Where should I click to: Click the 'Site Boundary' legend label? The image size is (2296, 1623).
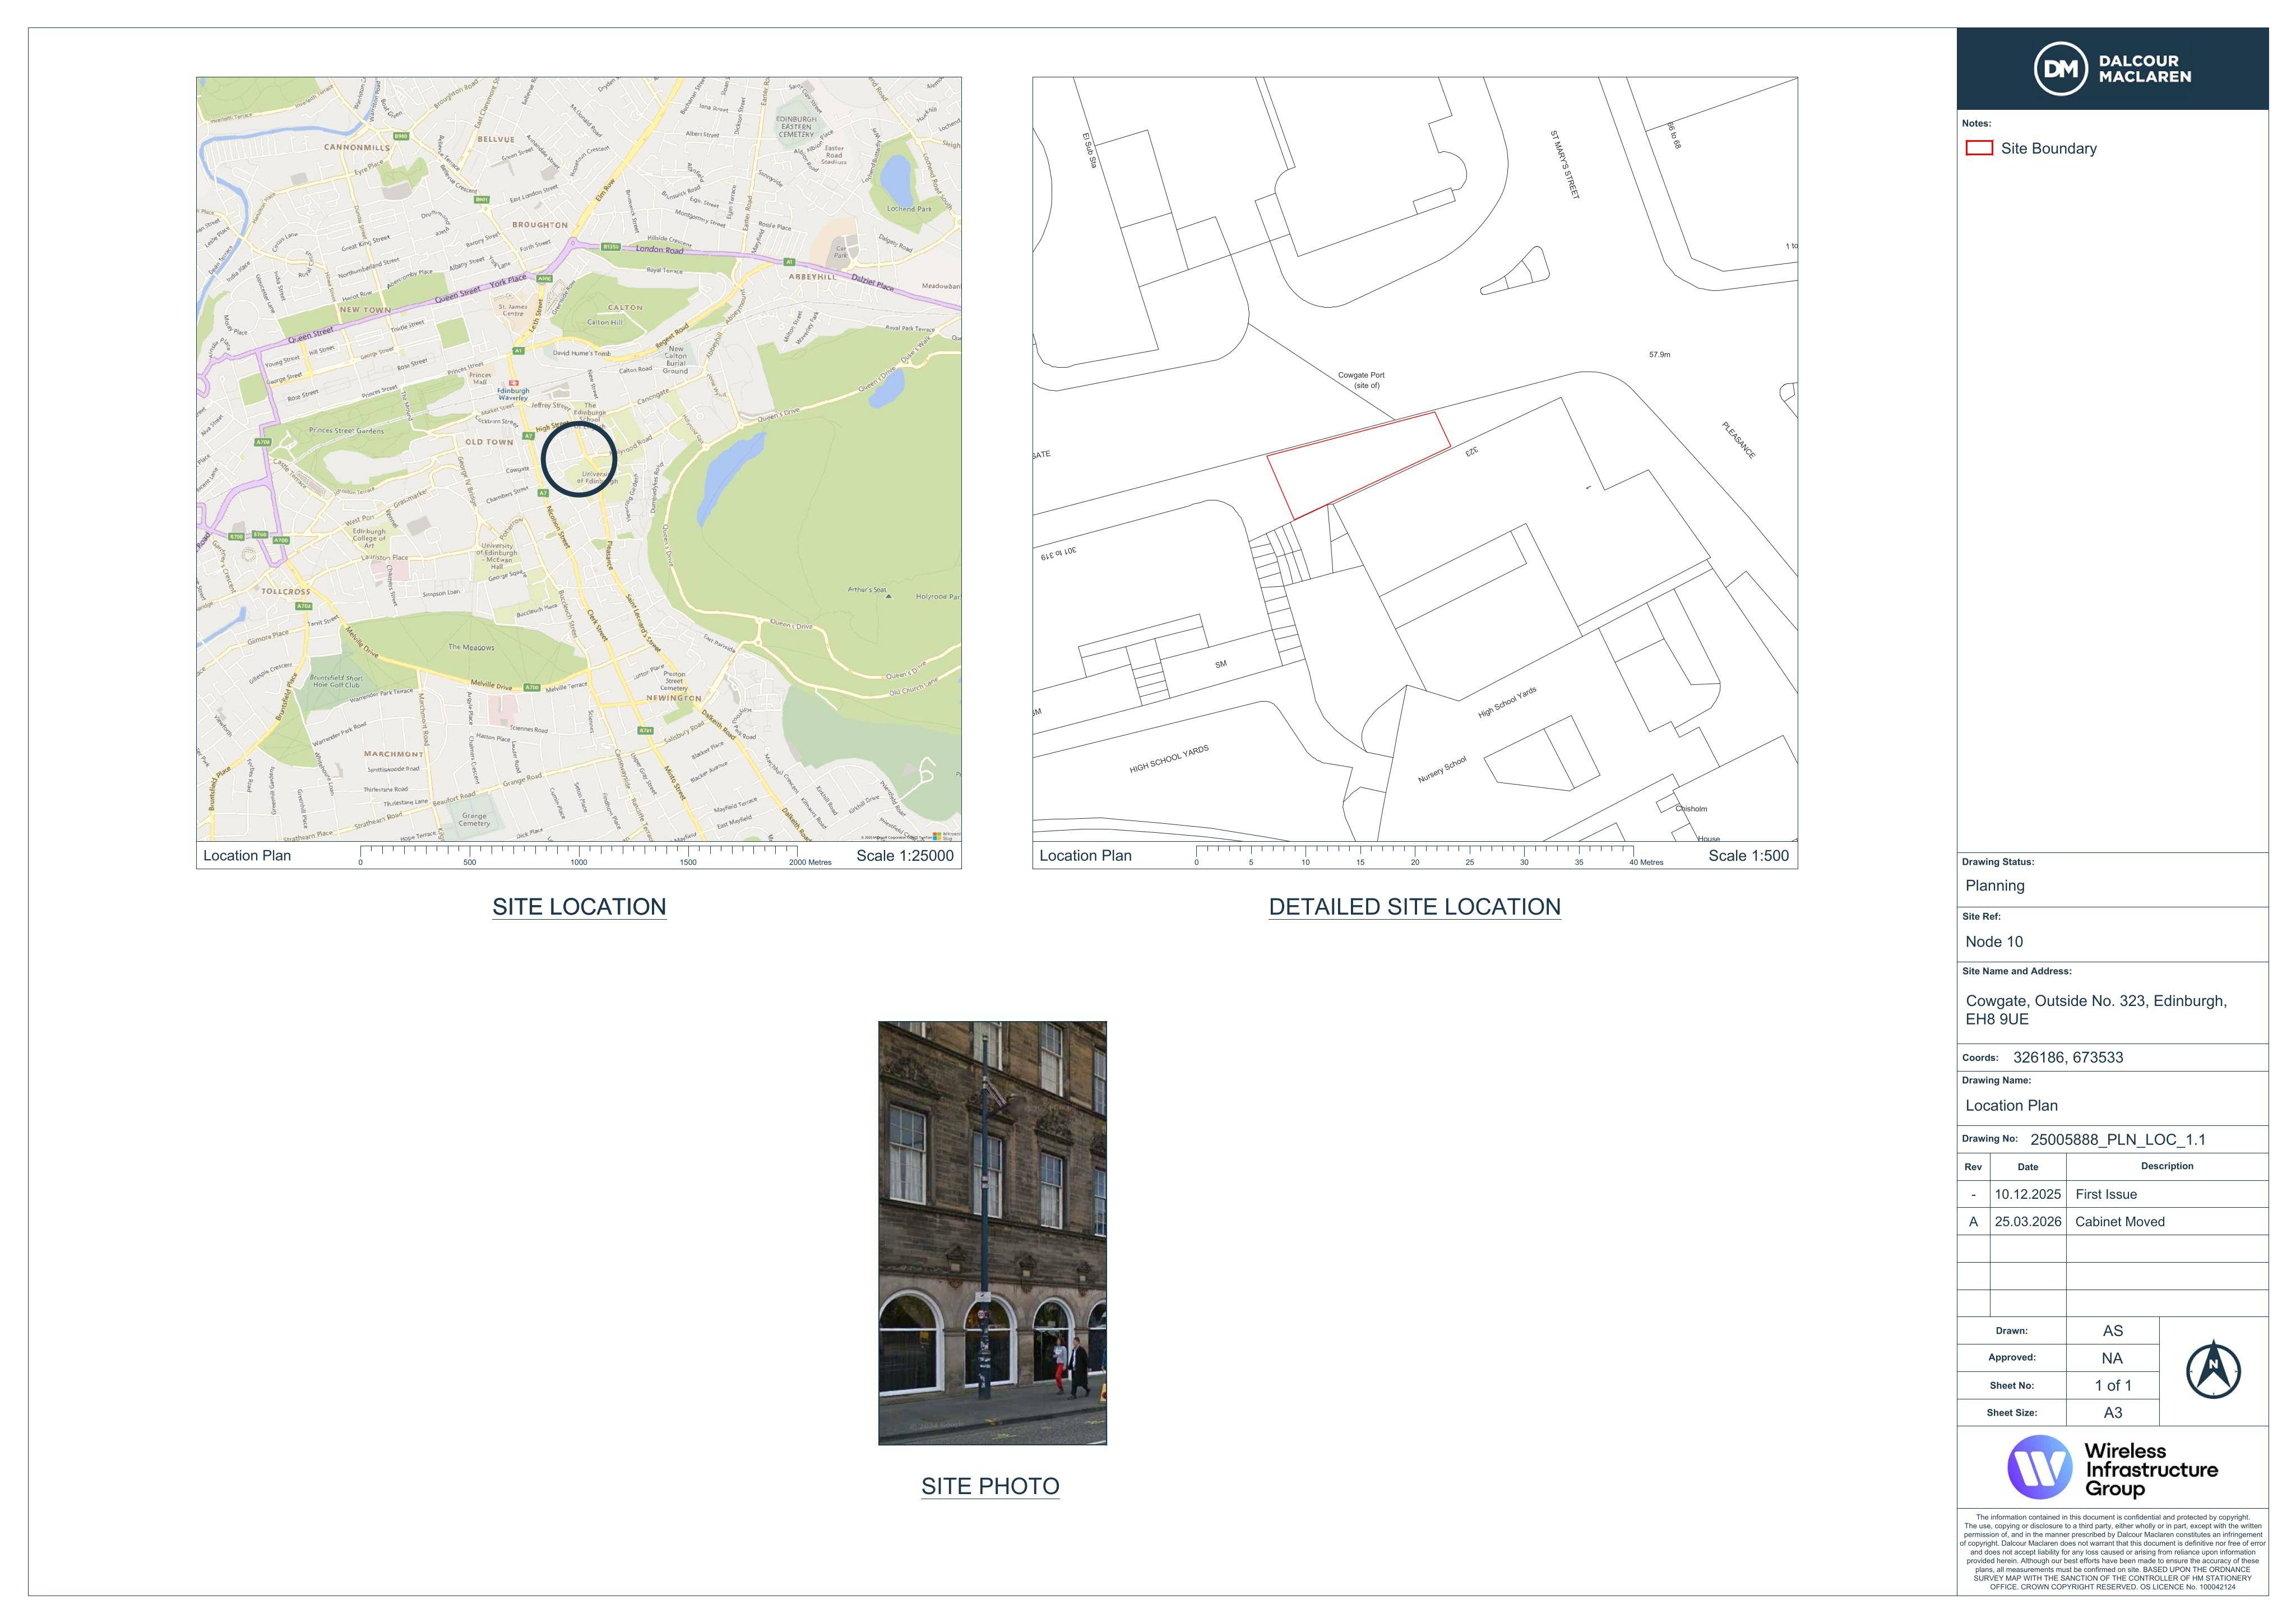[2048, 149]
